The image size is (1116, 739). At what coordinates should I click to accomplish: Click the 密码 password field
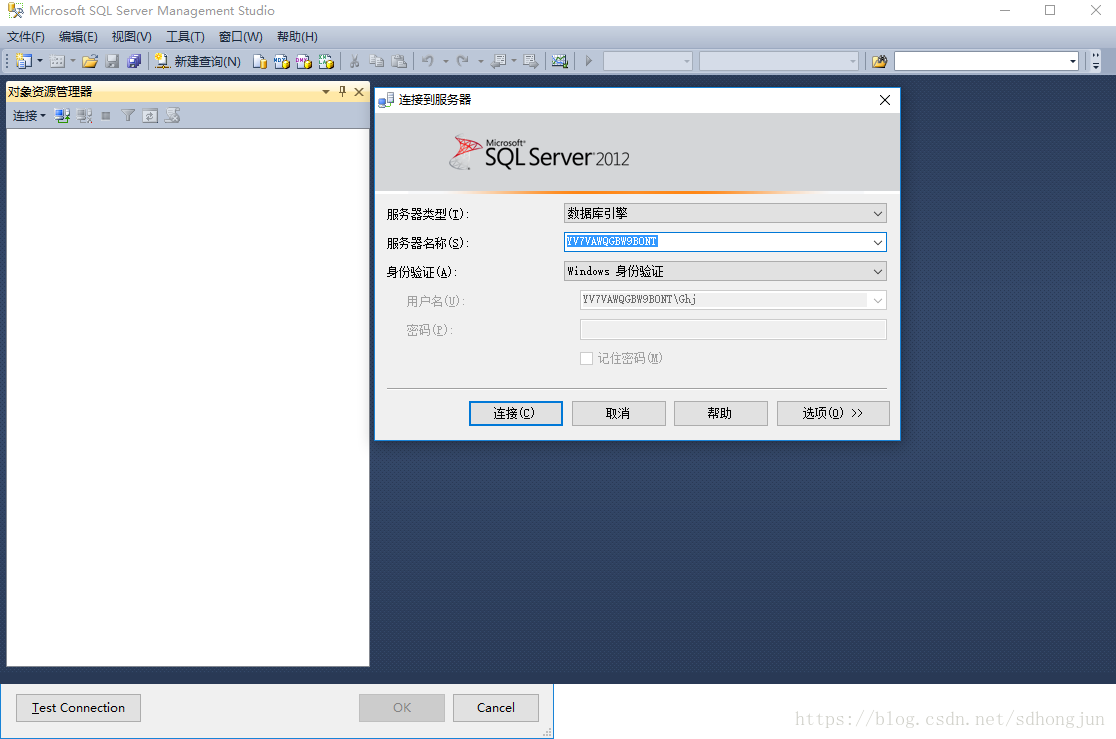coord(733,330)
